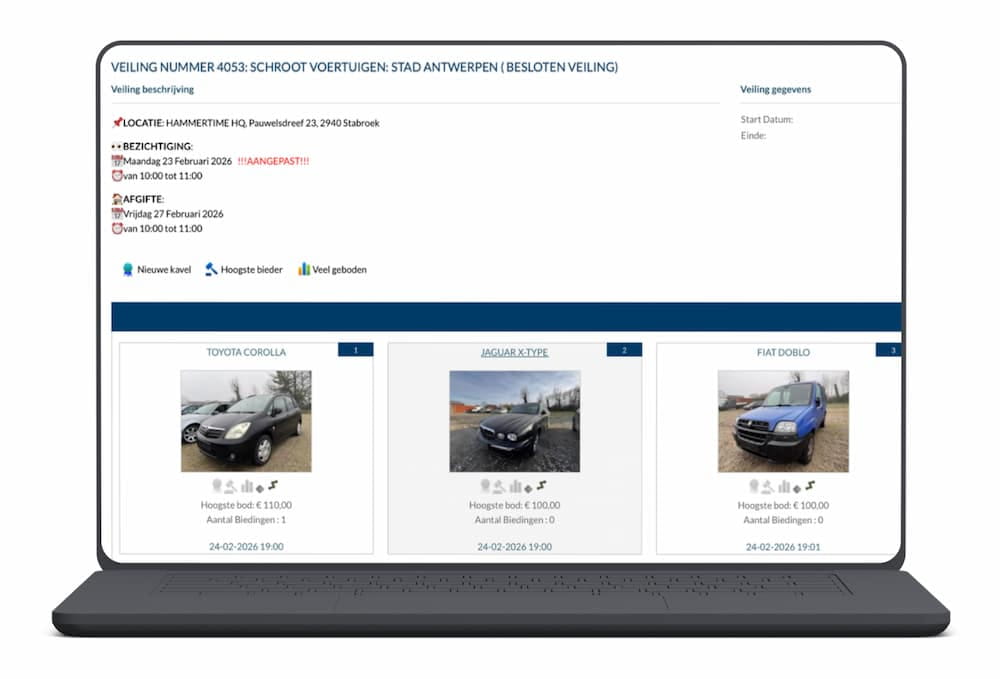The width and height of the screenshot is (1000, 679).
Task: Click Aantal Biedingen : 0 on Jaguar card
Action: coord(515,520)
